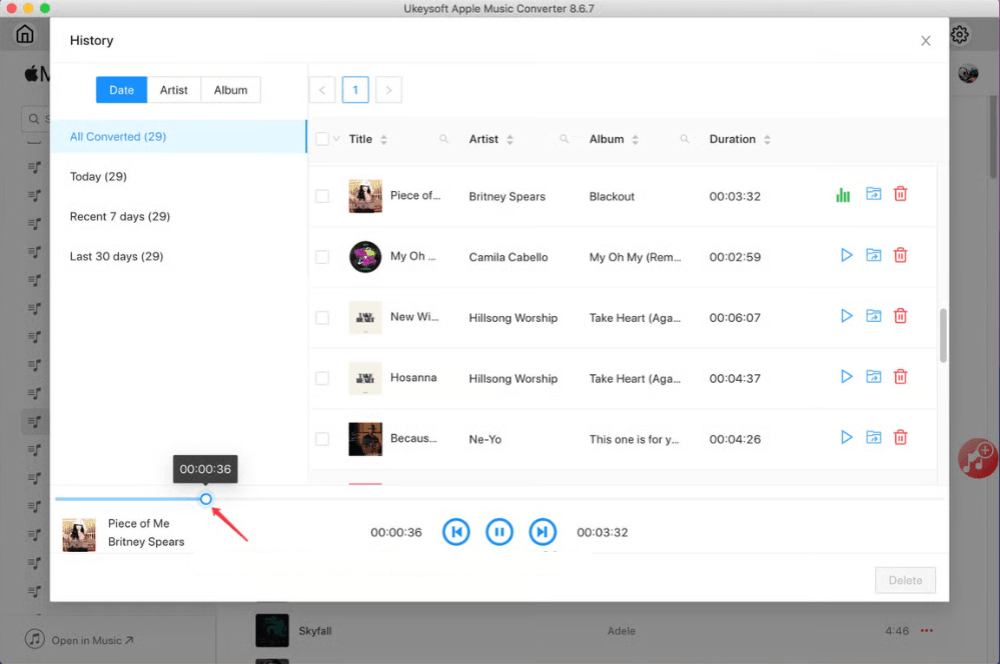The width and height of the screenshot is (1000, 664).
Task: Open the user avatar in the top right
Action: 968,73
